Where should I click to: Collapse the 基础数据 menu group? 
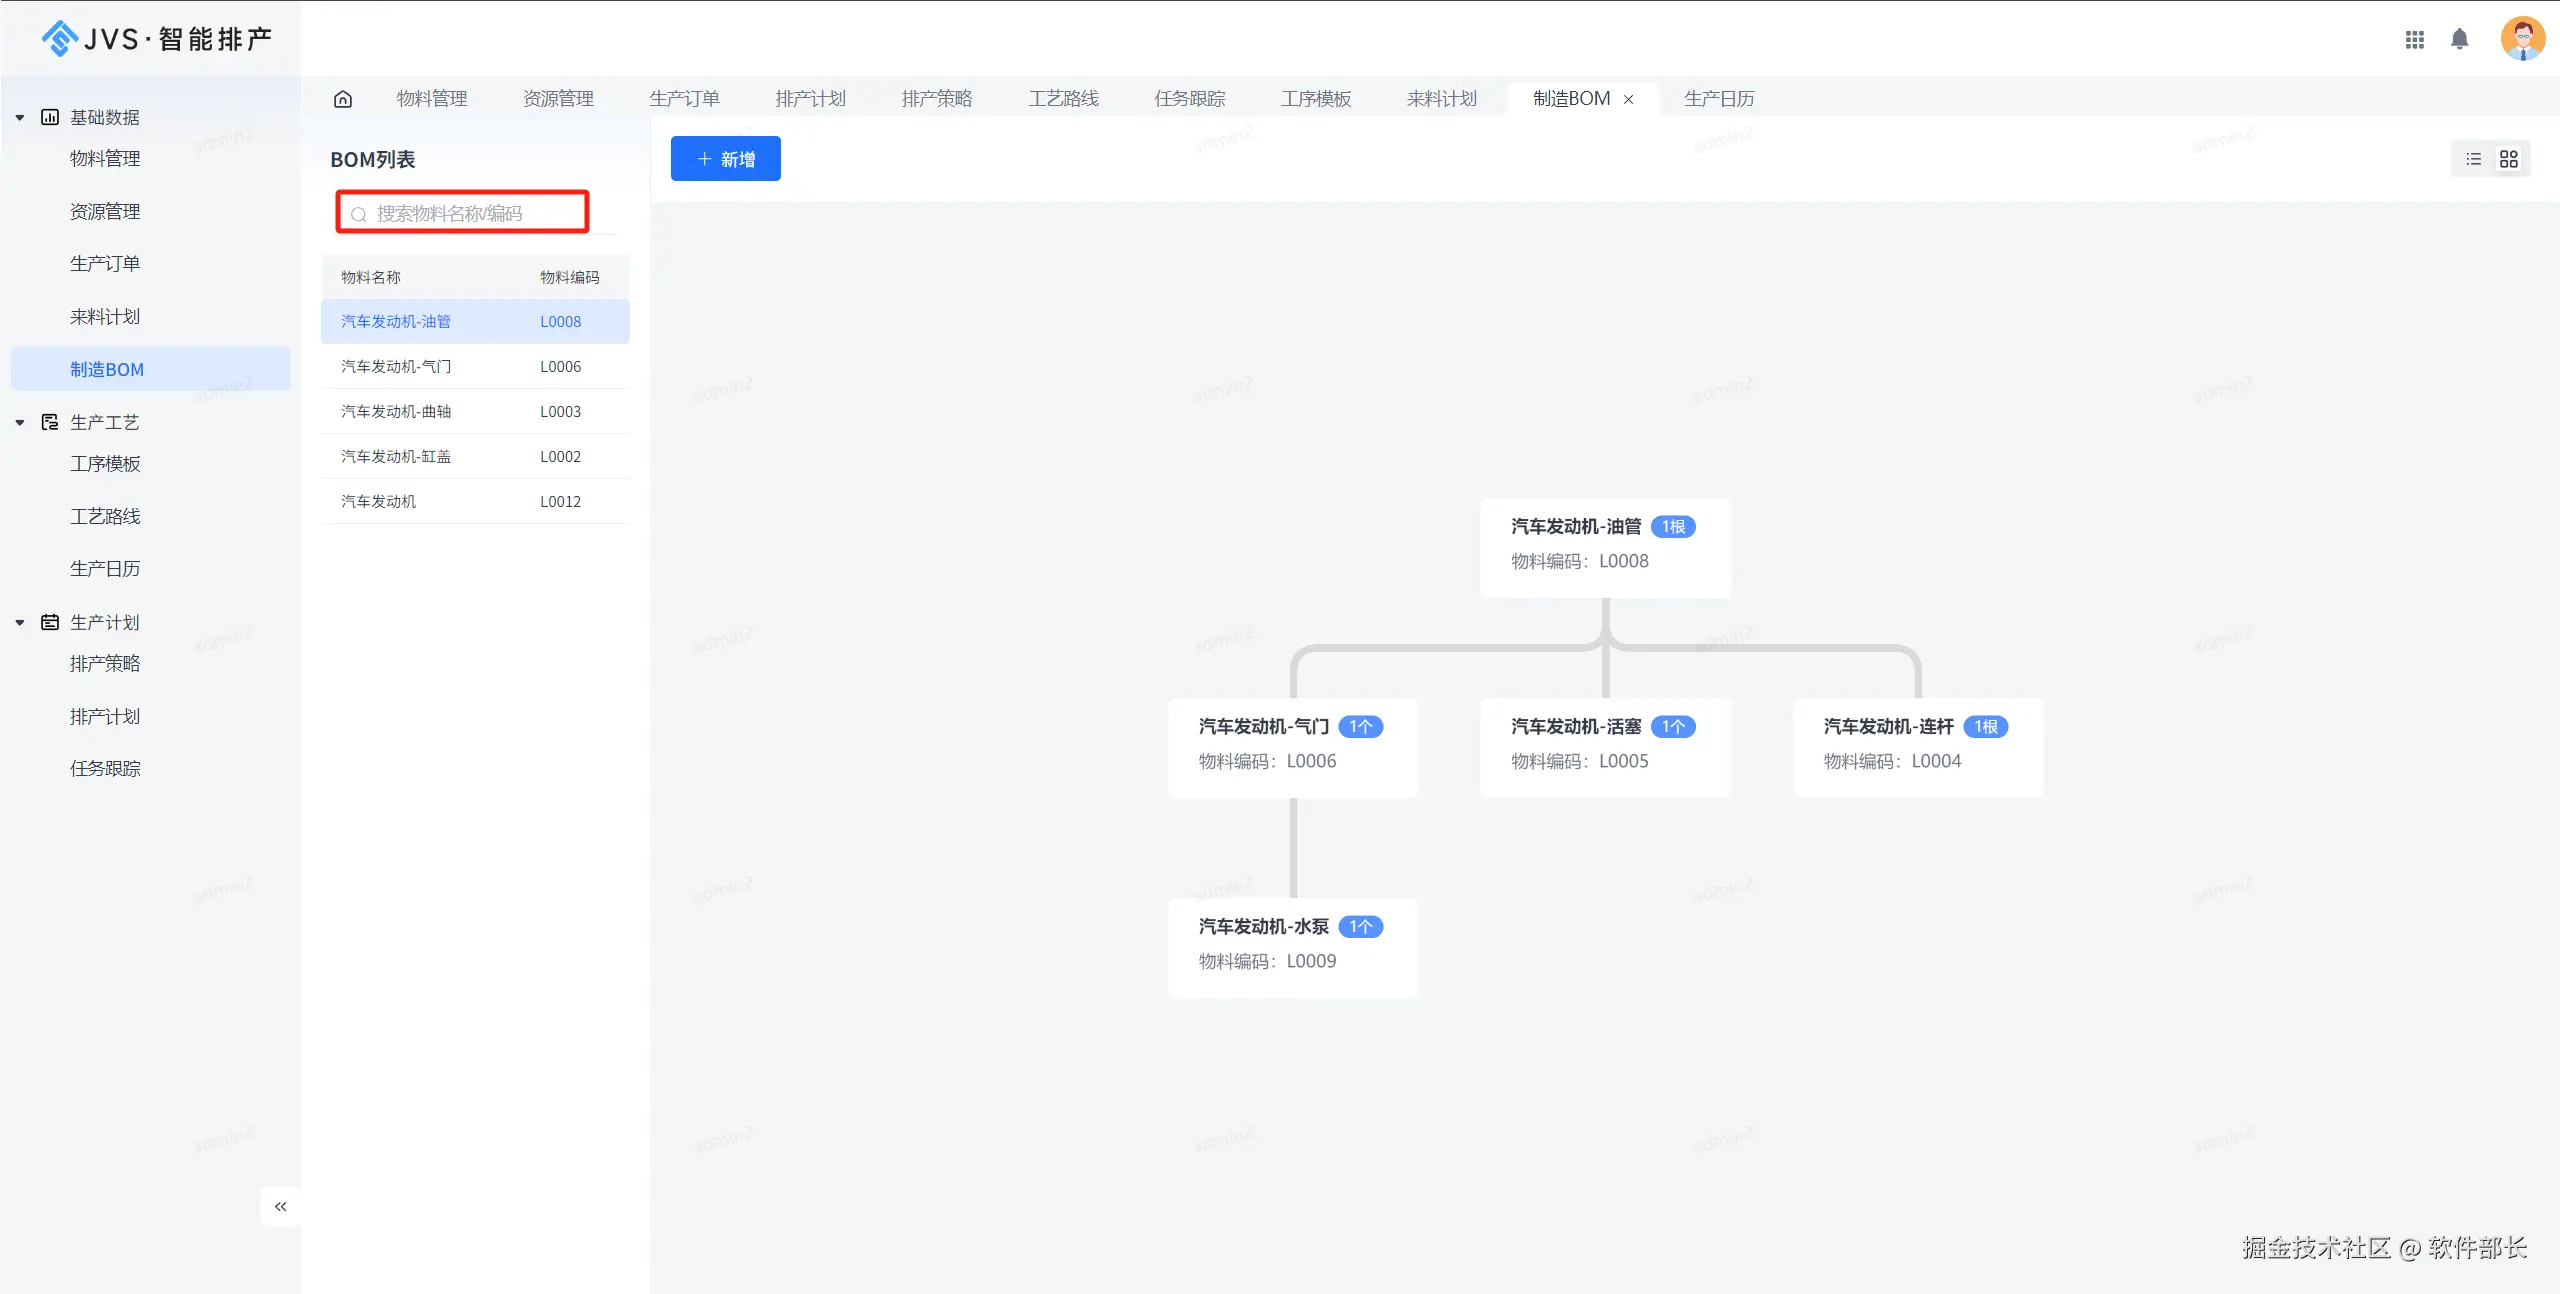click(x=20, y=117)
